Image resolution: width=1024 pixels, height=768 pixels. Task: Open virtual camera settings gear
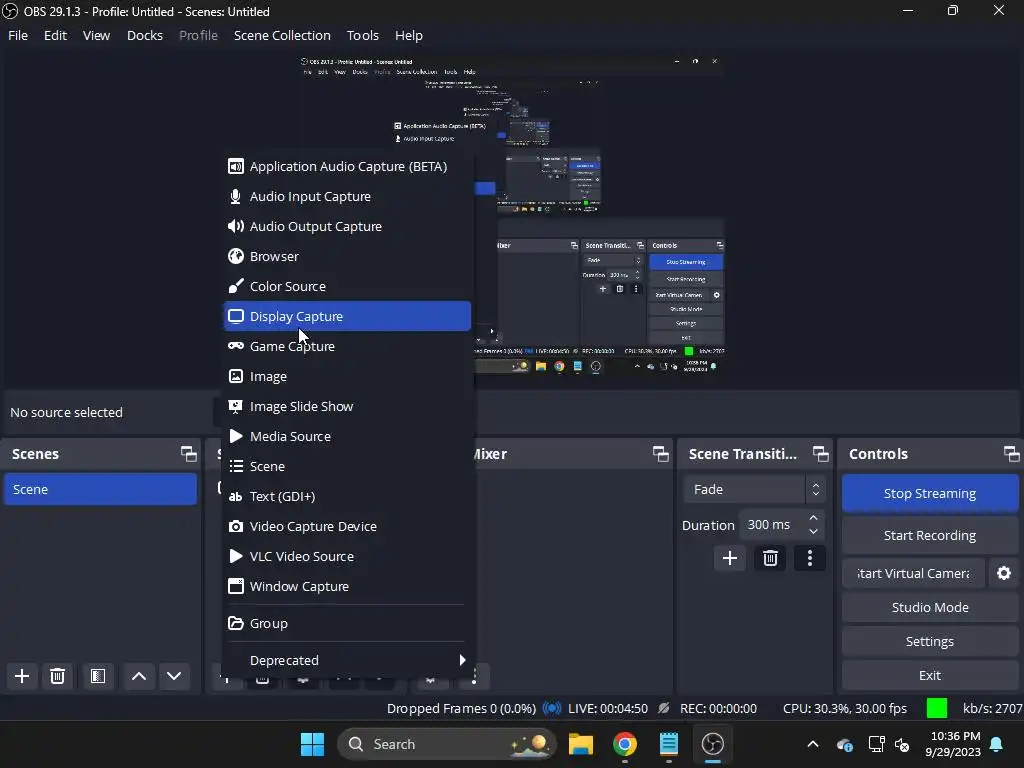pos(1004,573)
